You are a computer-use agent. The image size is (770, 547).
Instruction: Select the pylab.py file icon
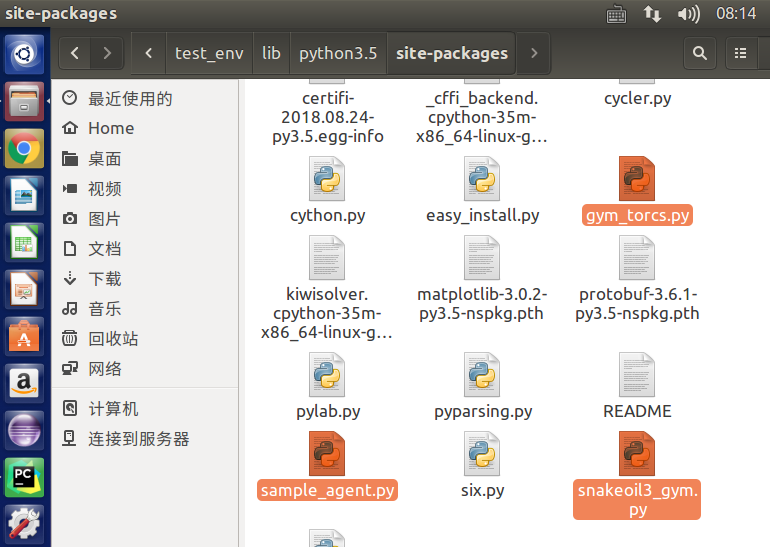(x=327, y=375)
